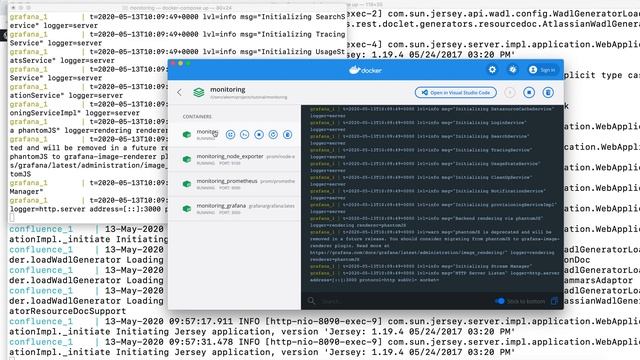Click monitoring_prometheus cube icon
Viewport: 640px width, 360px height.
point(187,184)
